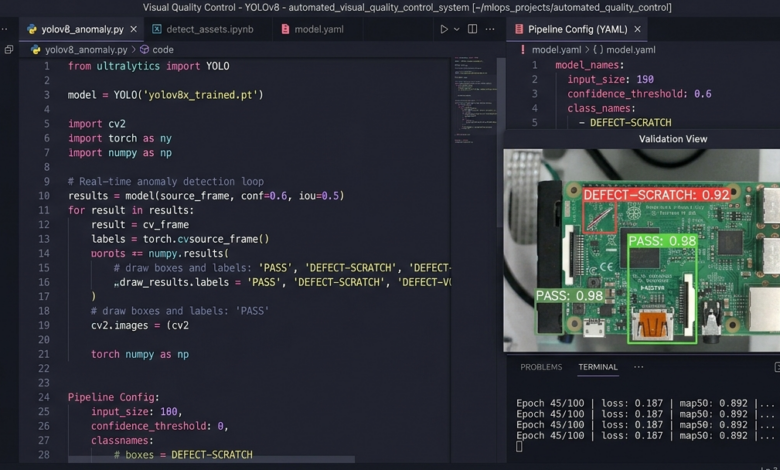Click 'confidence_threshold: 0.6' in YAML editor
This screenshot has width=780, height=470.
(x=639, y=94)
